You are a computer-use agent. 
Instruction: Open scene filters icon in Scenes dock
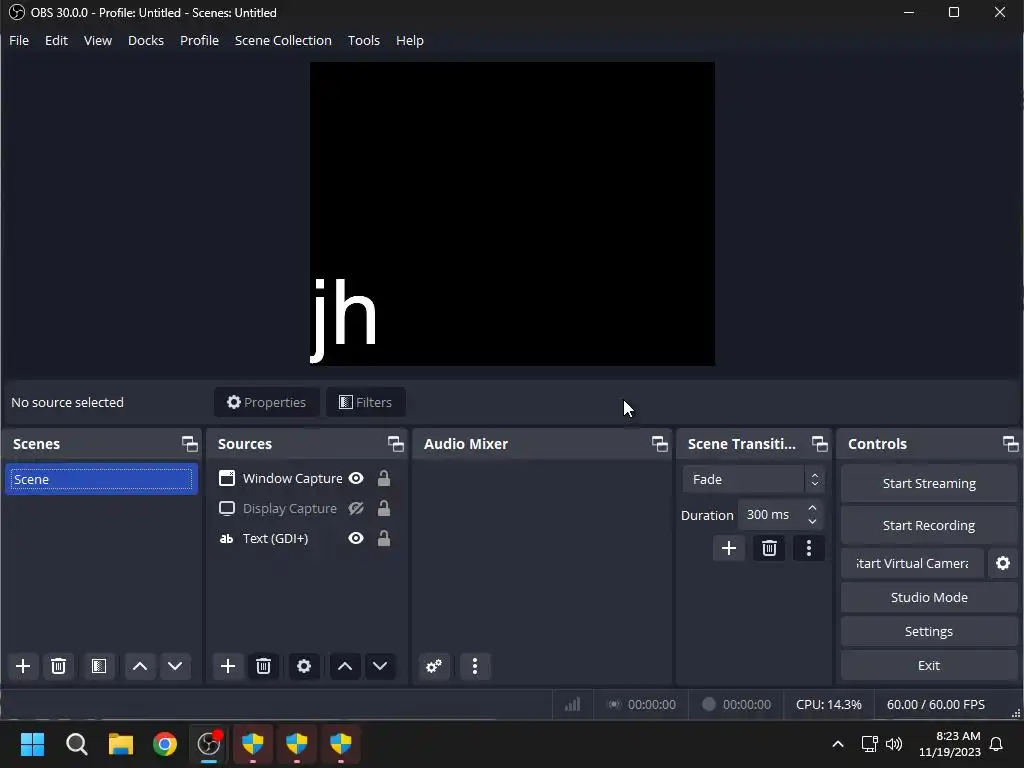tap(99, 666)
